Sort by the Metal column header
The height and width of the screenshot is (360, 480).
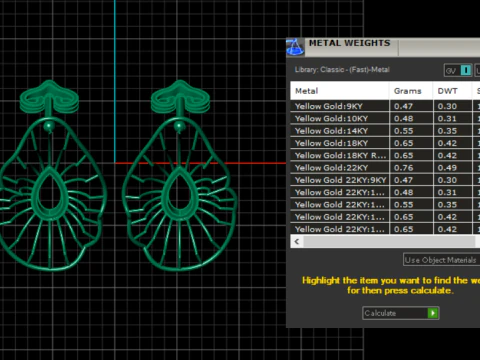(x=340, y=91)
